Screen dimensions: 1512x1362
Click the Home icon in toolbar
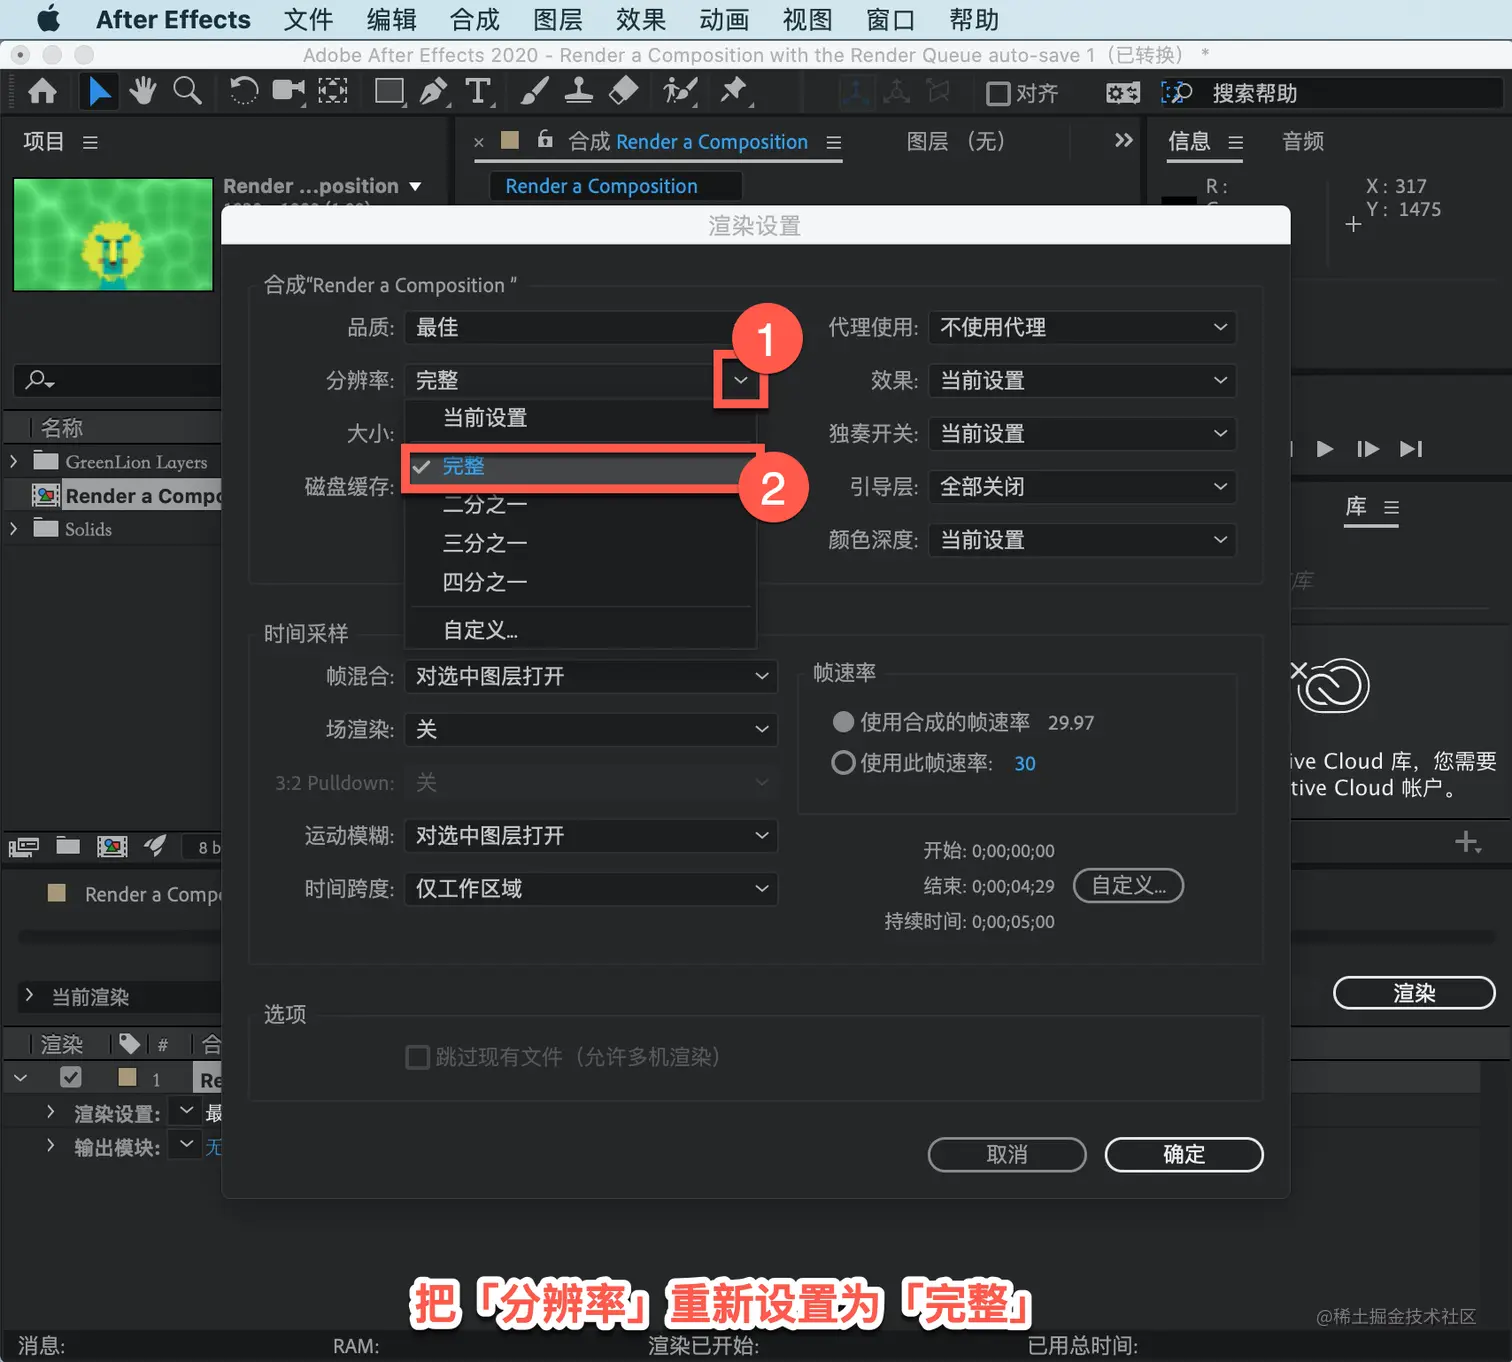point(42,92)
